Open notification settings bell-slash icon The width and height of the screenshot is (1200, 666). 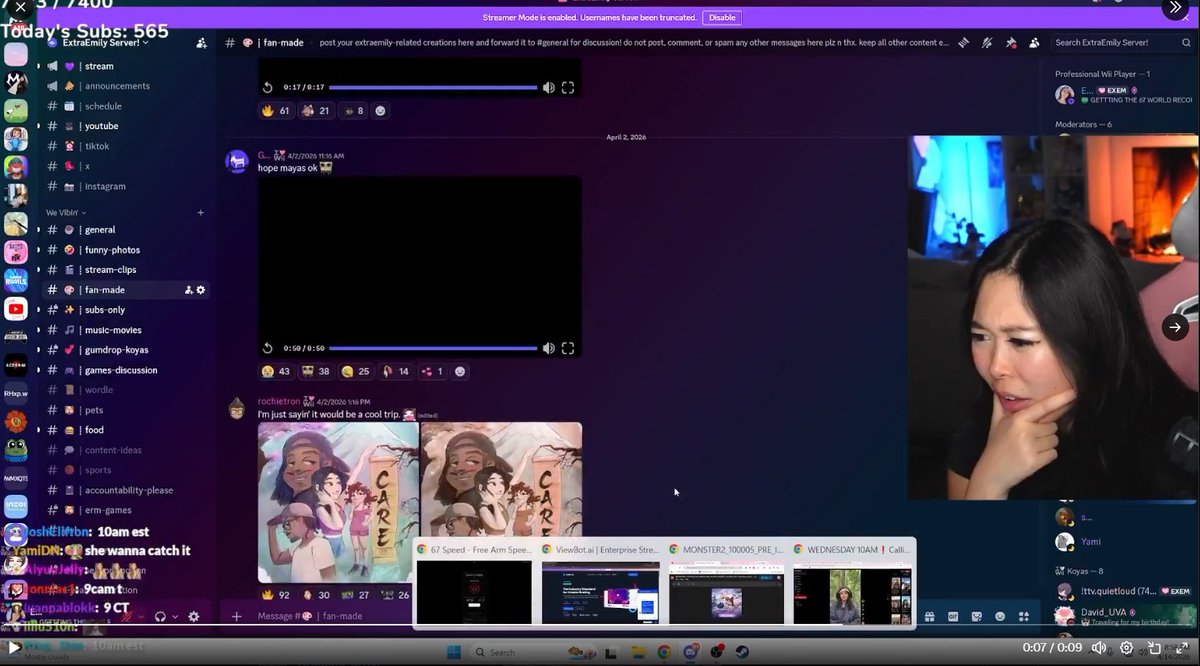[987, 43]
